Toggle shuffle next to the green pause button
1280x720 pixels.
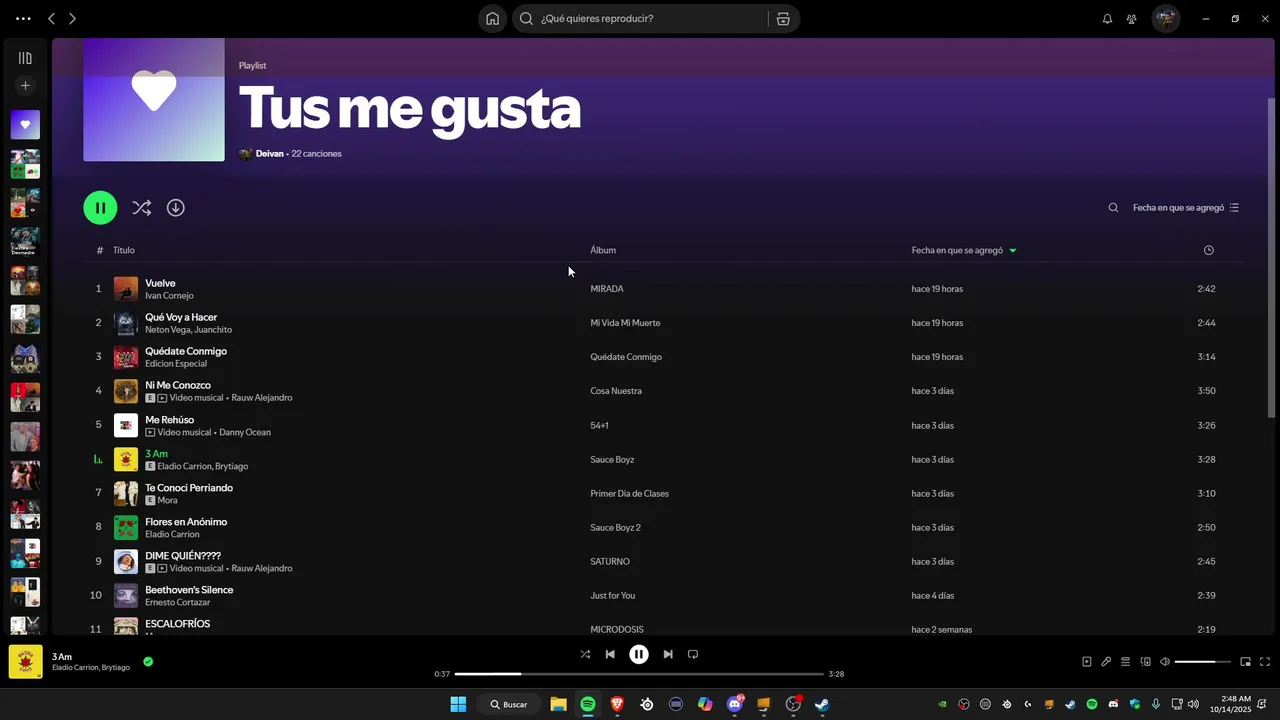(x=141, y=208)
